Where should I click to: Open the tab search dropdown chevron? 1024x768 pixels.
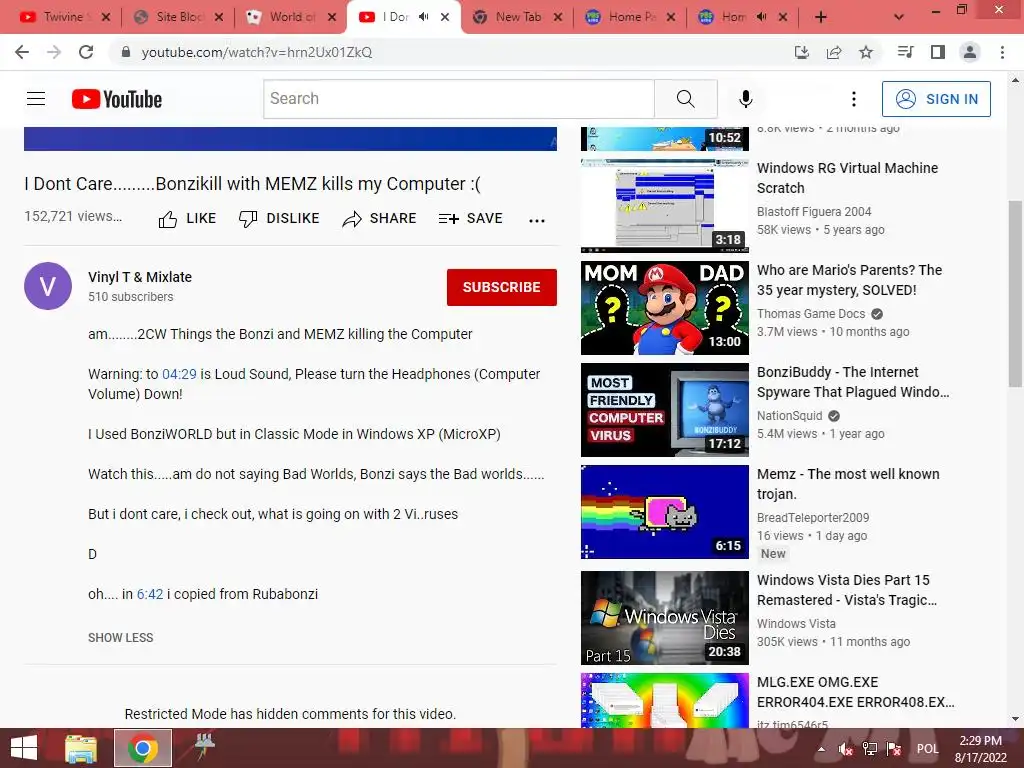899,17
